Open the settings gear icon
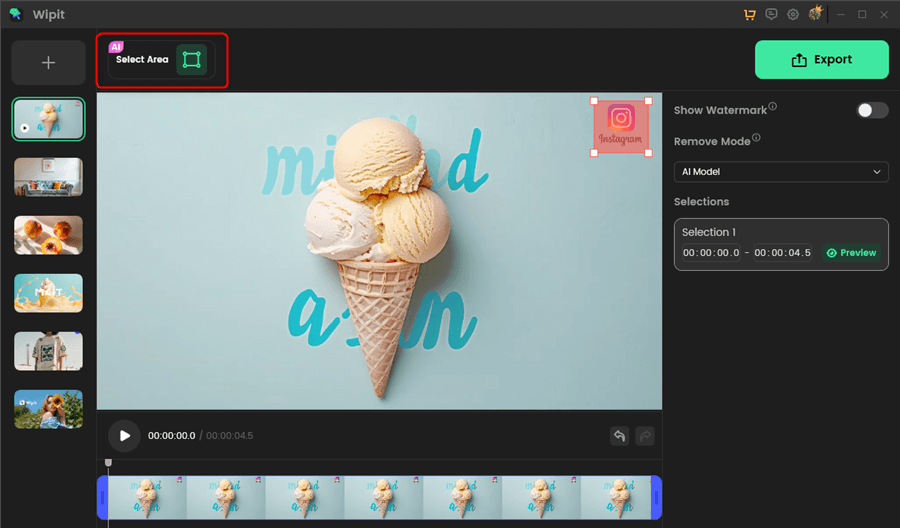The image size is (900, 528). tap(793, 14)
